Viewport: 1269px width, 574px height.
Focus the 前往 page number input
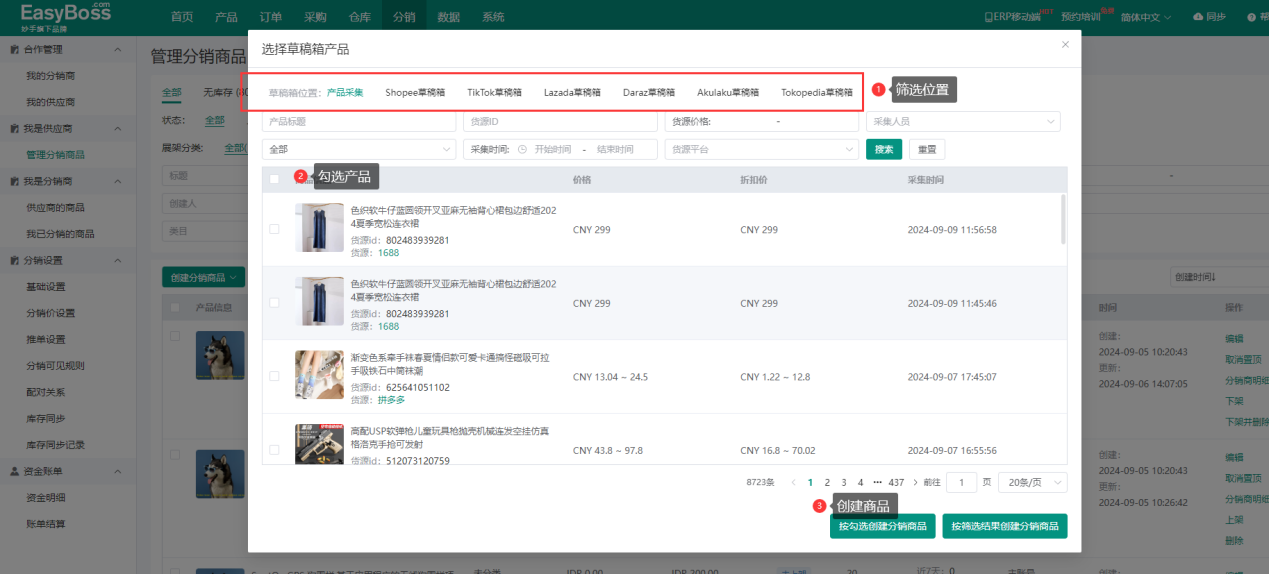(961, 482)
